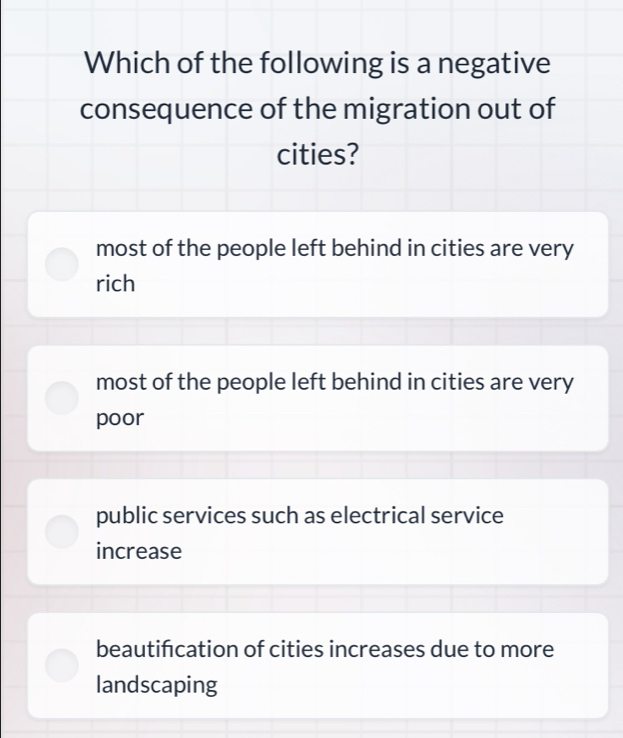Click the answer text ending with 'very poor'
This screenshot has width=623, height=738.
(x=335, y=382)
